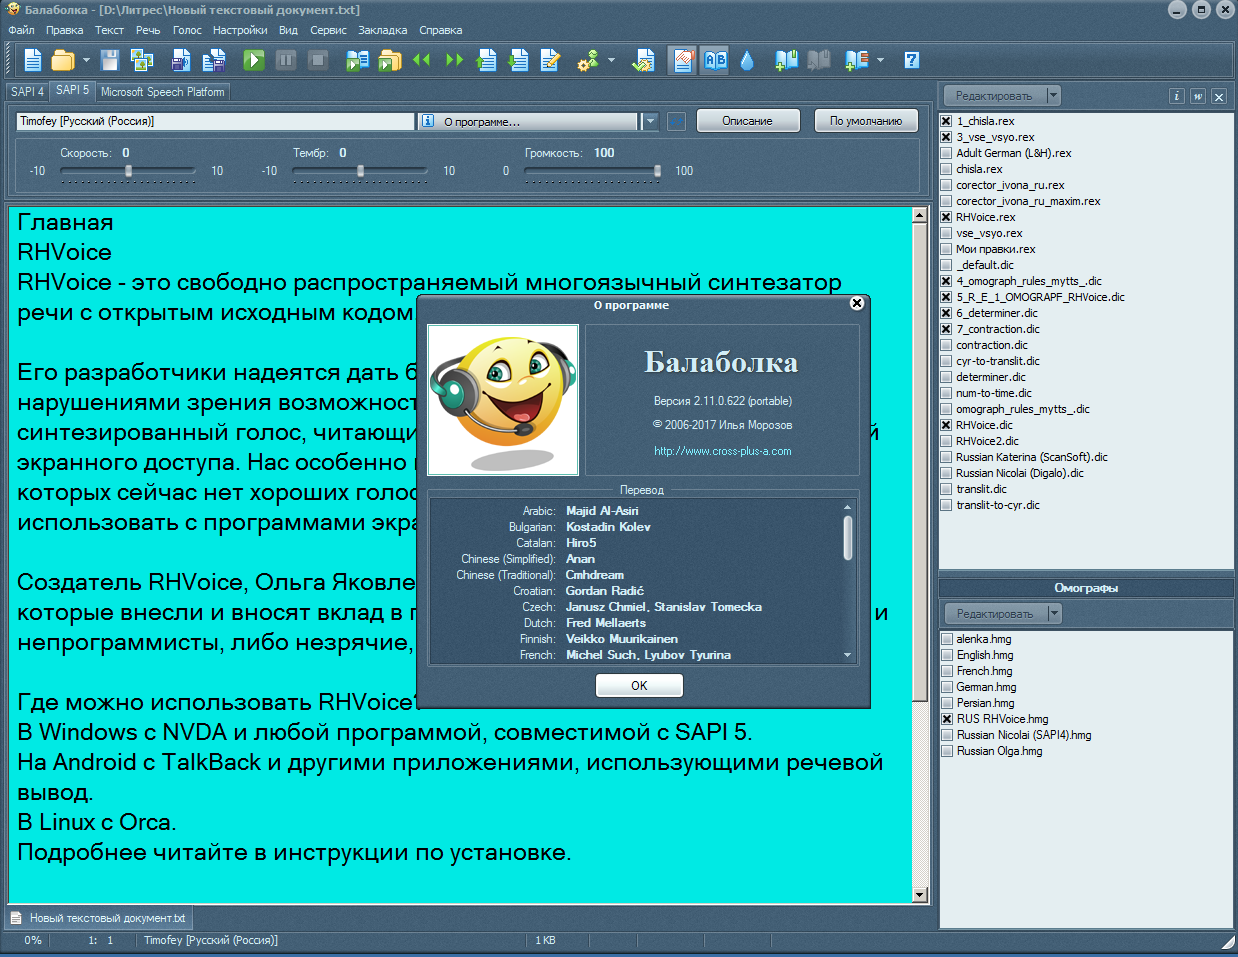Click the Pause button in toolbar
Image resolution: width=1238 pixels, height=957 pixels.
pyautogui.click(x=286, y=60)
